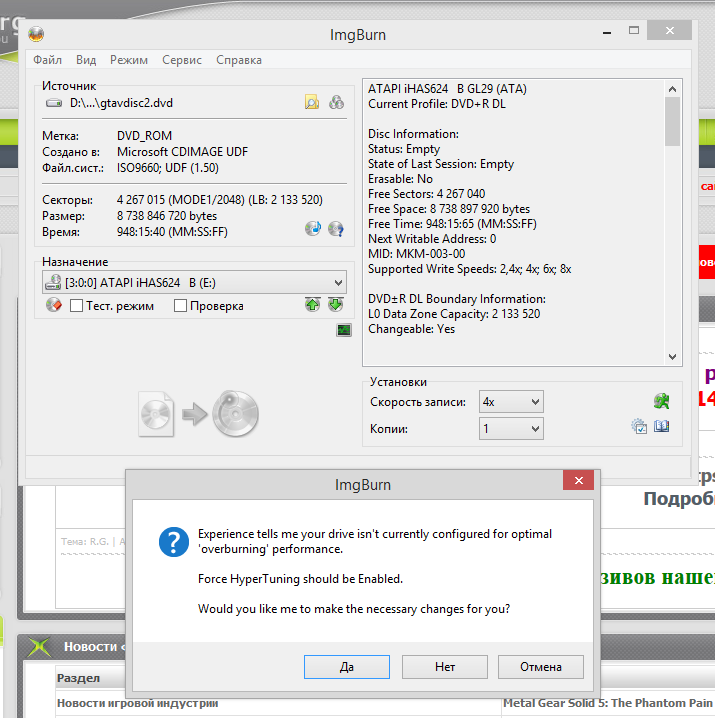Click Supported Write Speeds line
715x718 pixels.
tap(469, 269)
